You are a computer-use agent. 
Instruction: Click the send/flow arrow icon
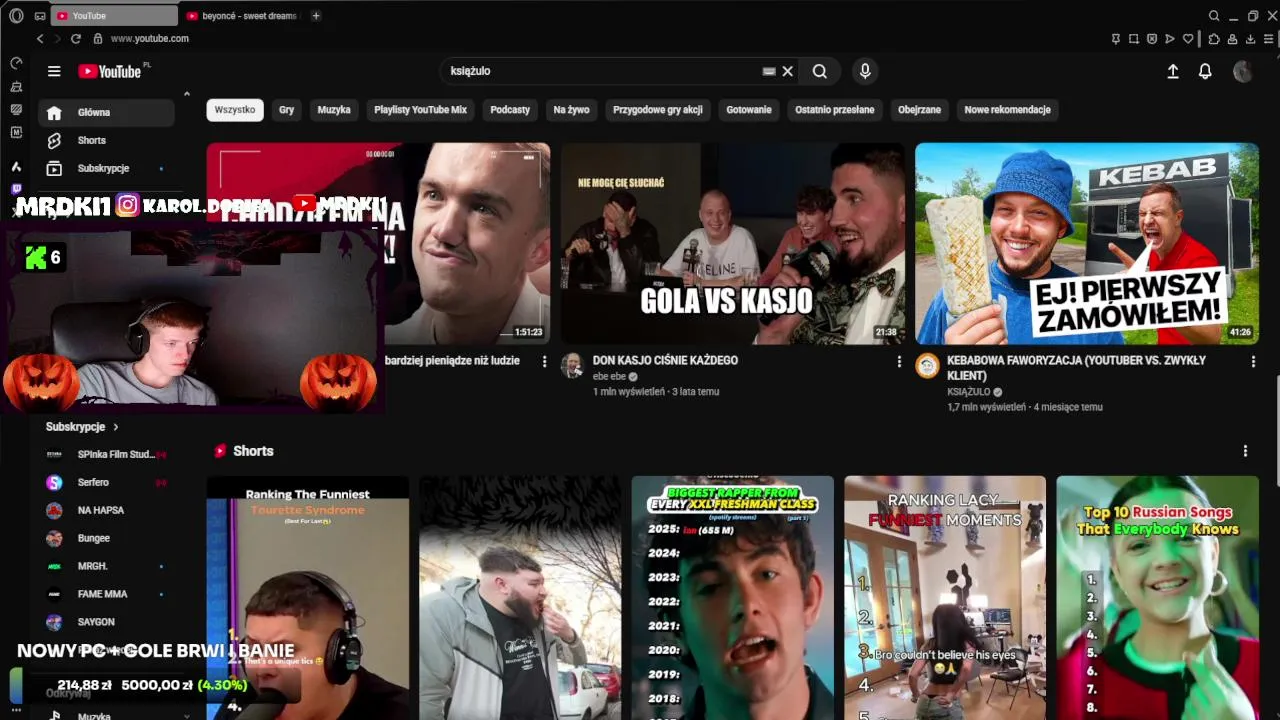tap(1170, 39)
